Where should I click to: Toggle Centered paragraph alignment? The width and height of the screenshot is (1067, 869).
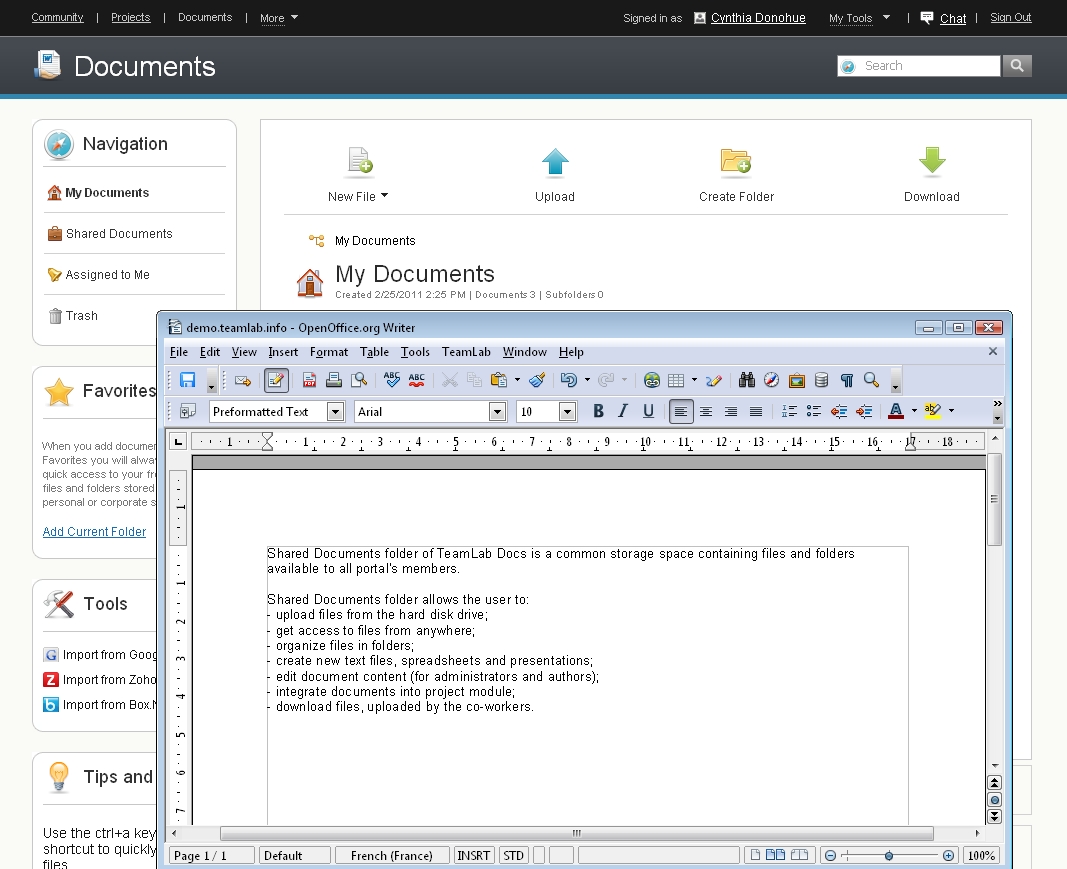pos(706,411)
